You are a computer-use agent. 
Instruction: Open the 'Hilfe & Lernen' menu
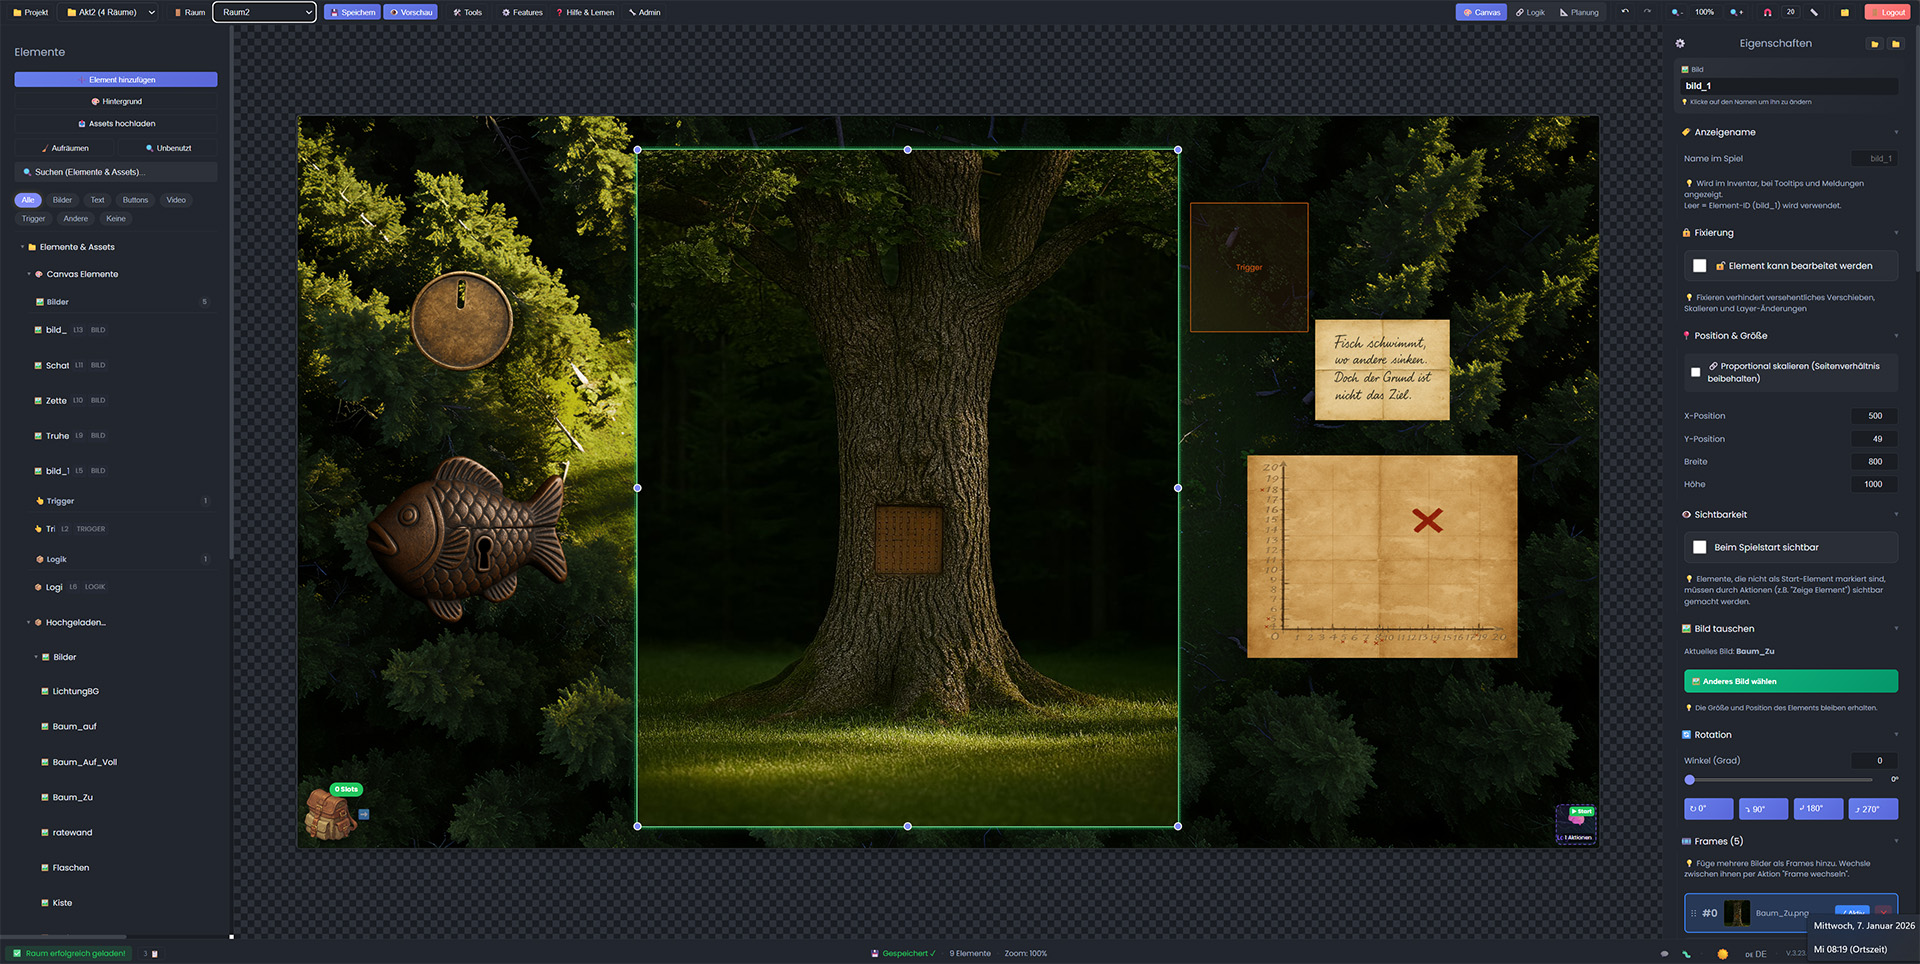pos(585,12)
